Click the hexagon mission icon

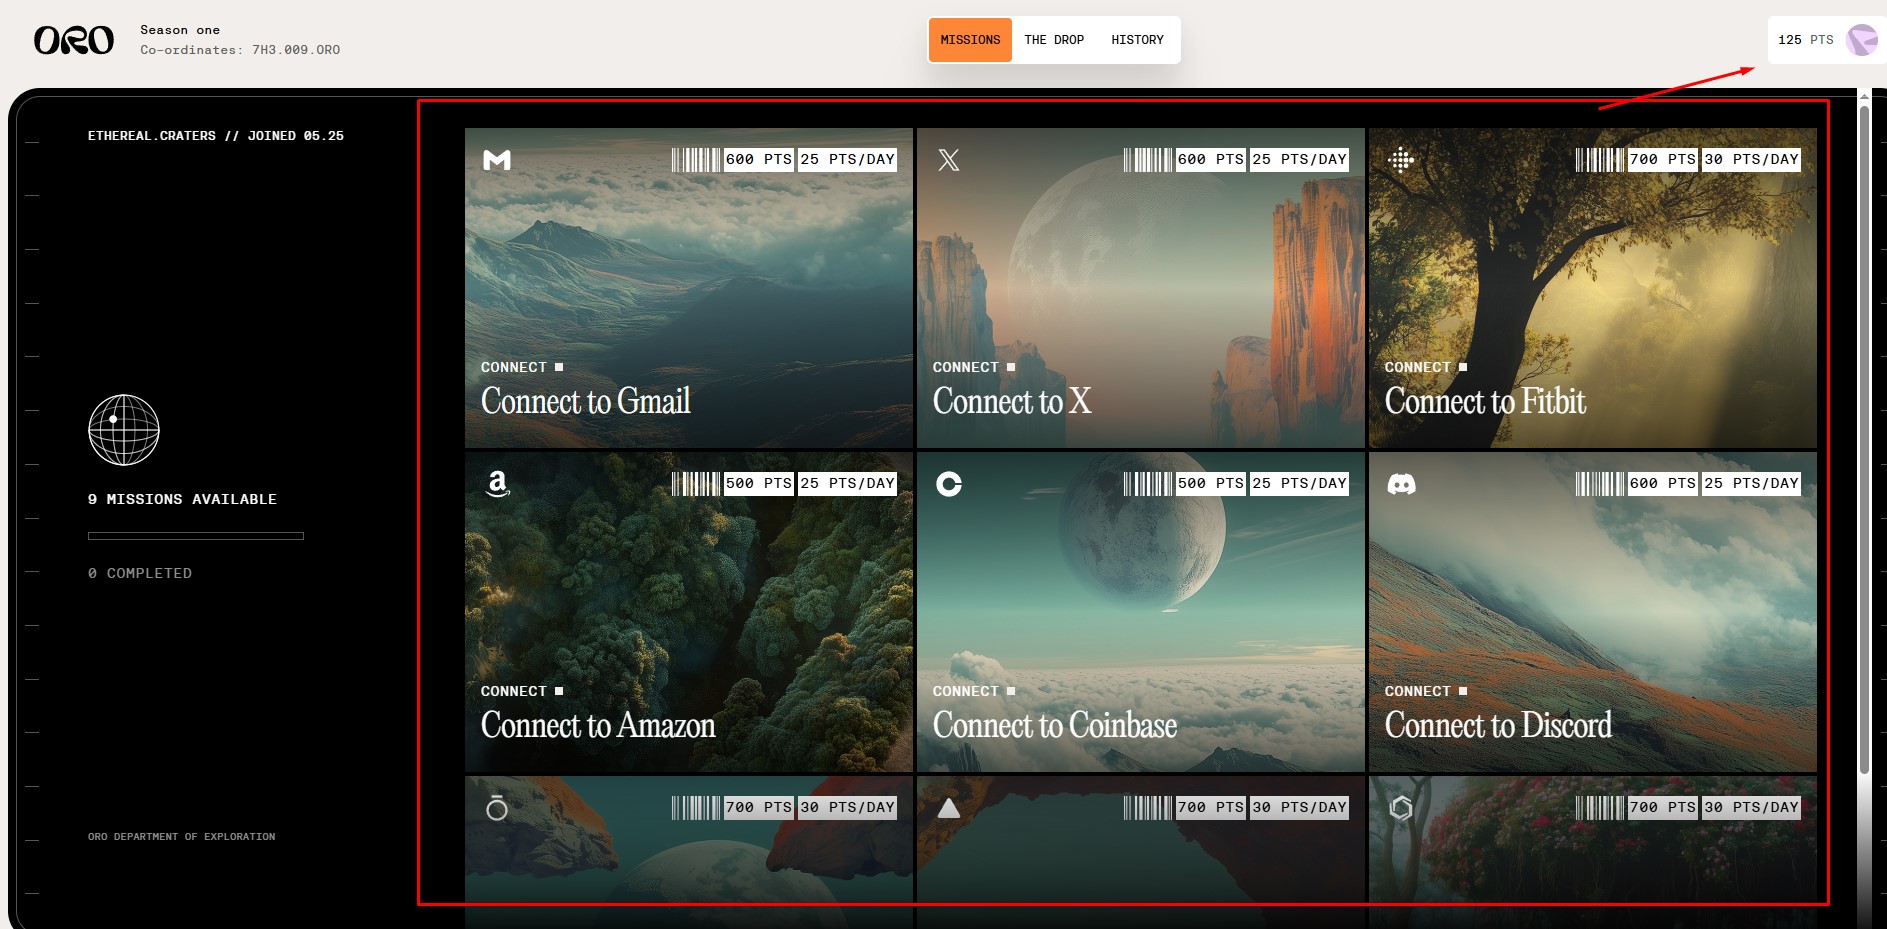[x=1401, y=808]
